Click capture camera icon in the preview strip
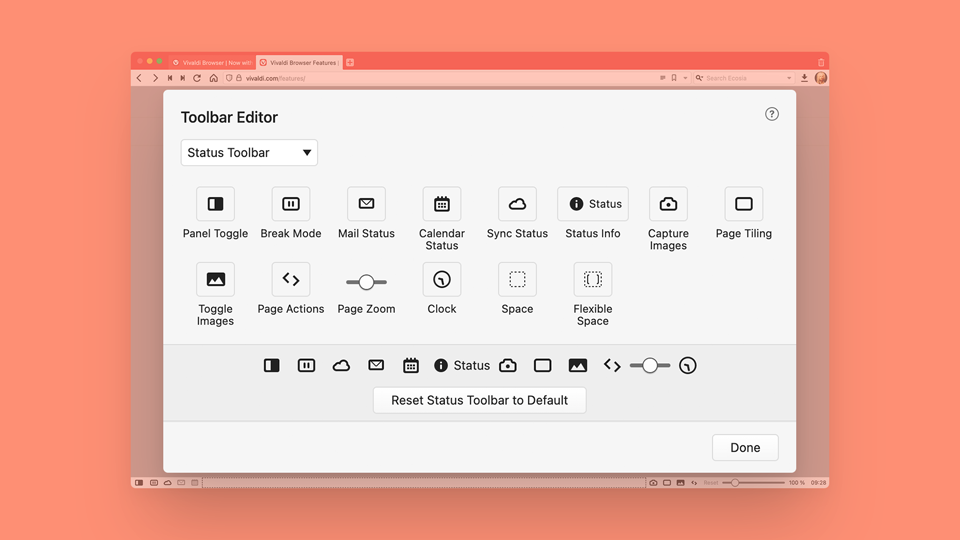 click(x=508, y=366)
